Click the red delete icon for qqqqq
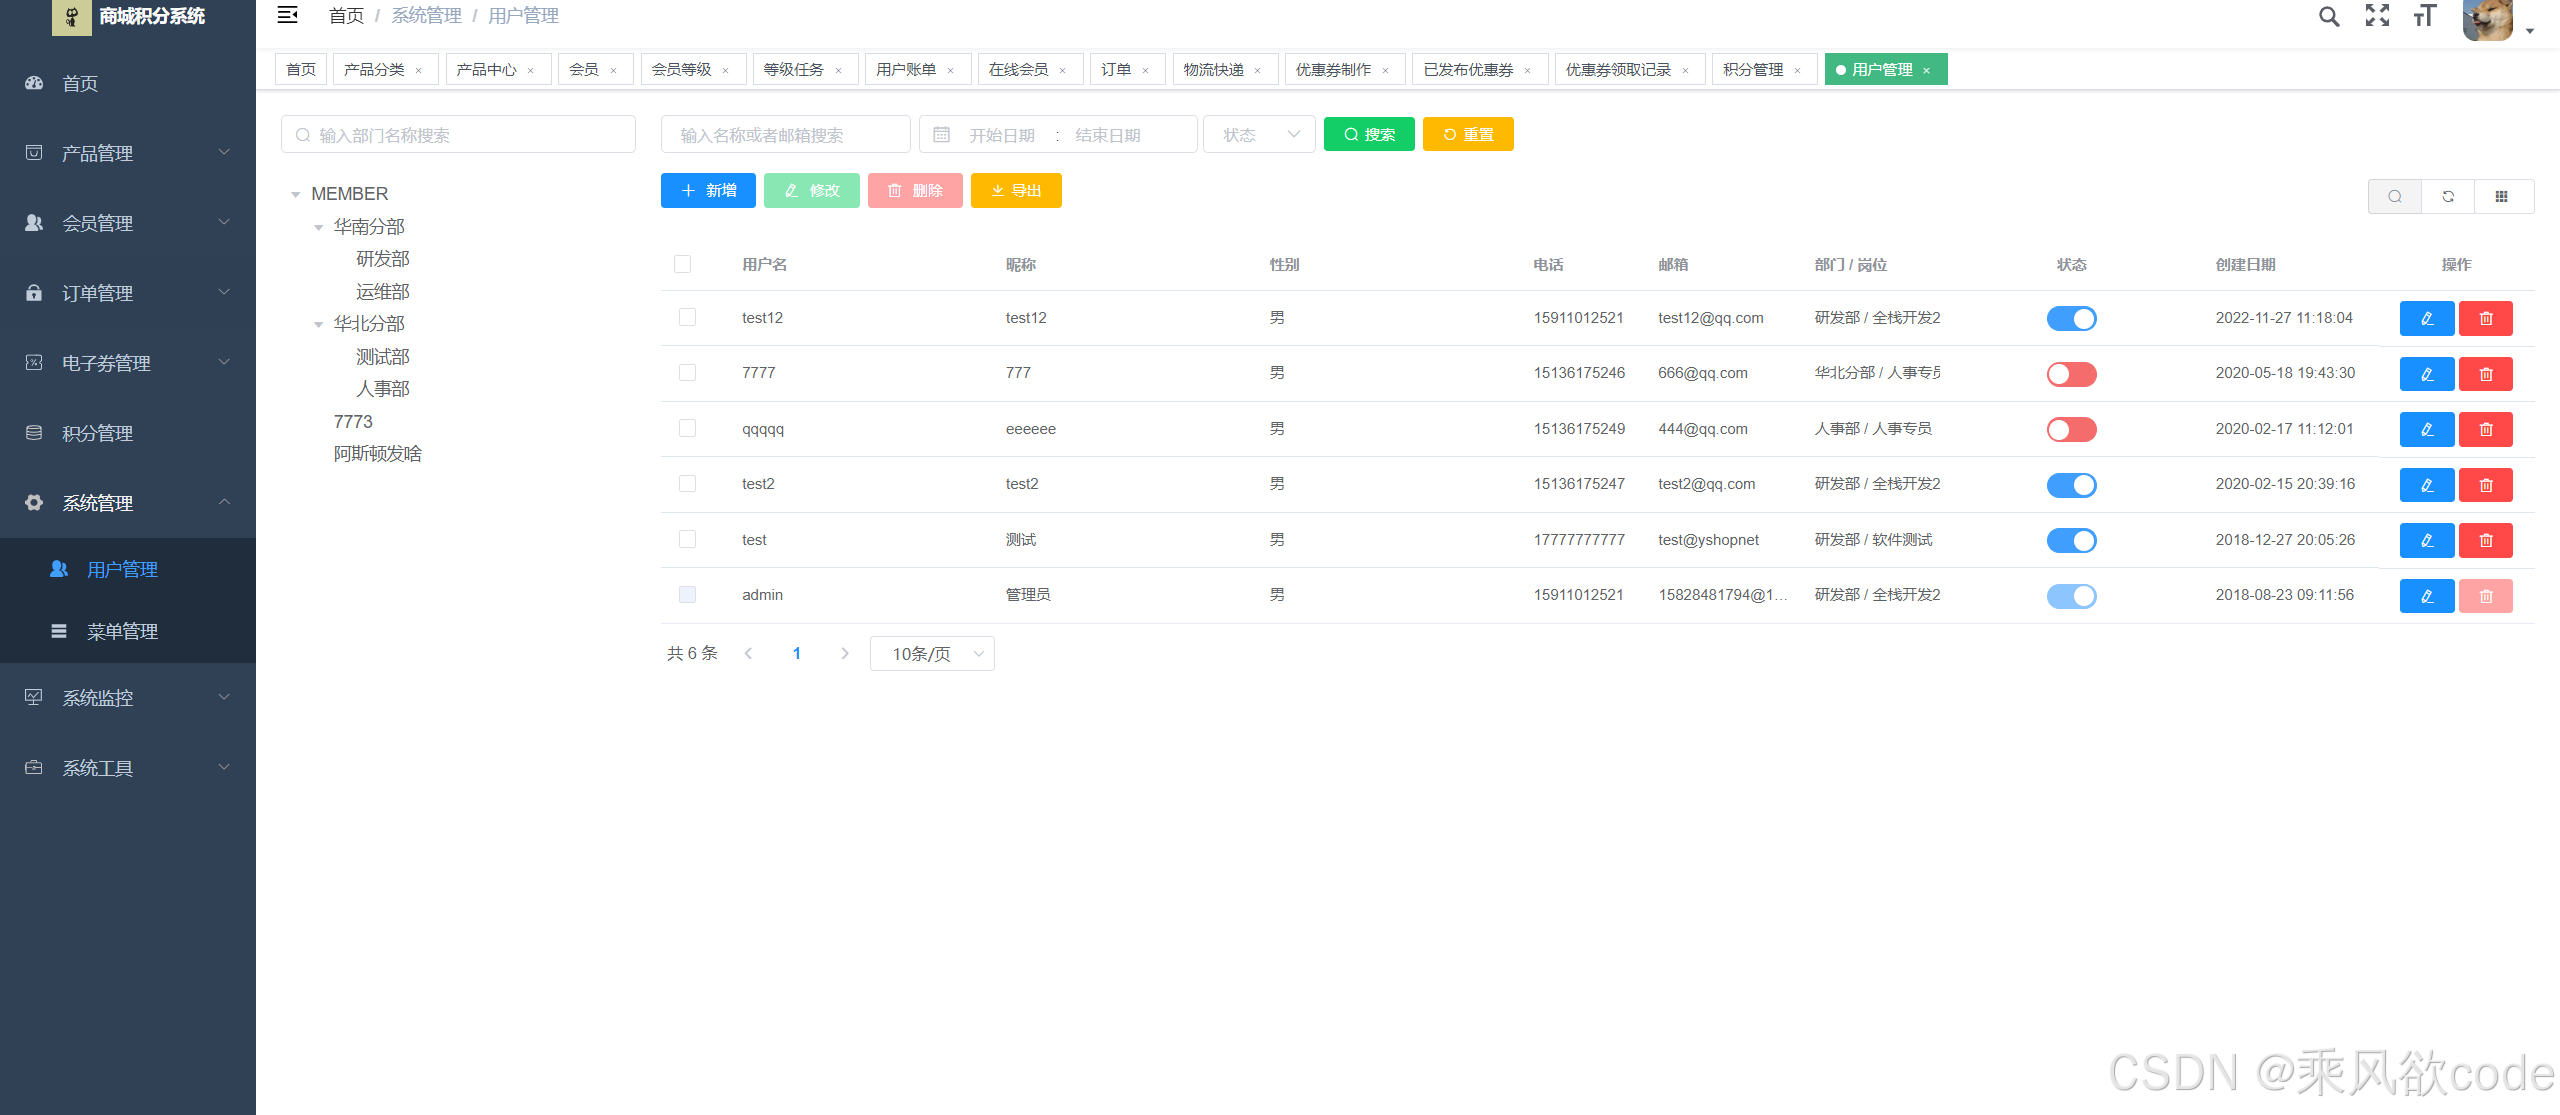Image resolution: width=2560 pixels, height=1115 pixels. [2485, 429]
